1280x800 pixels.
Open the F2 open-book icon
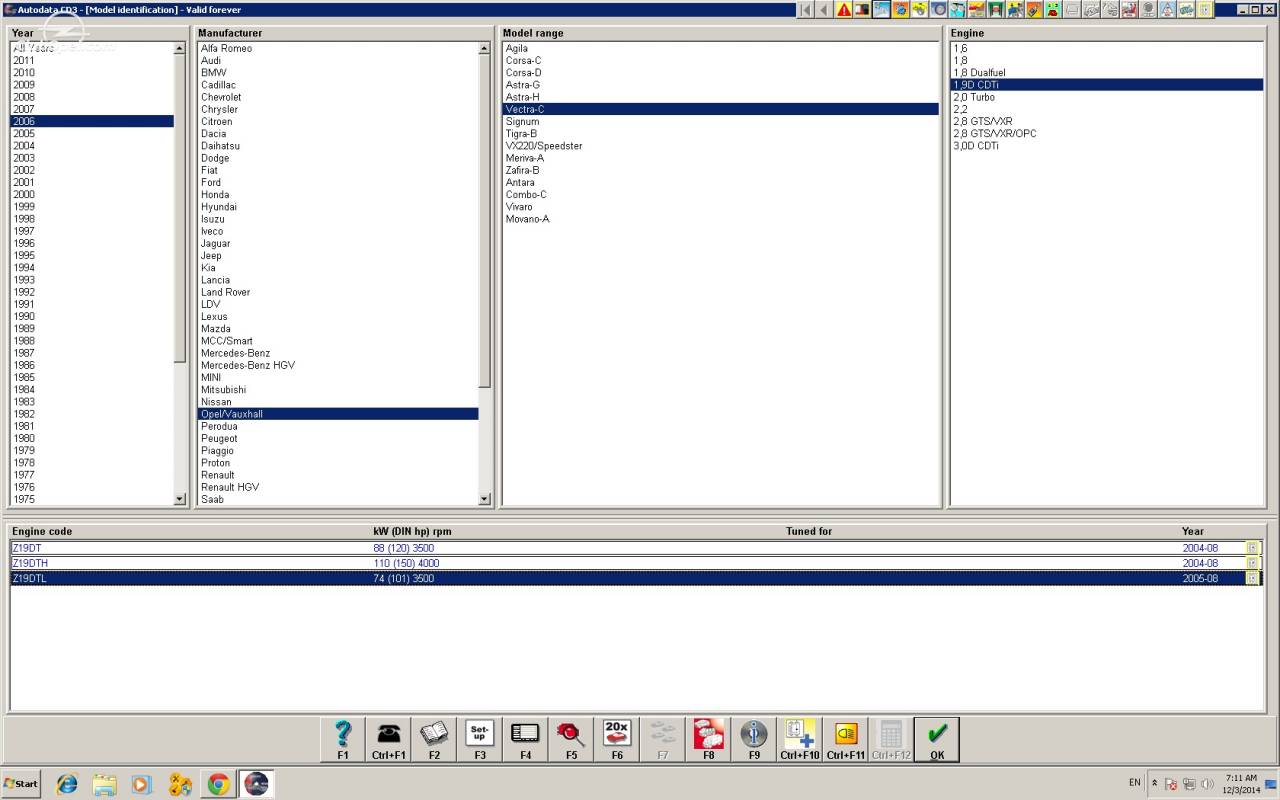434,739
